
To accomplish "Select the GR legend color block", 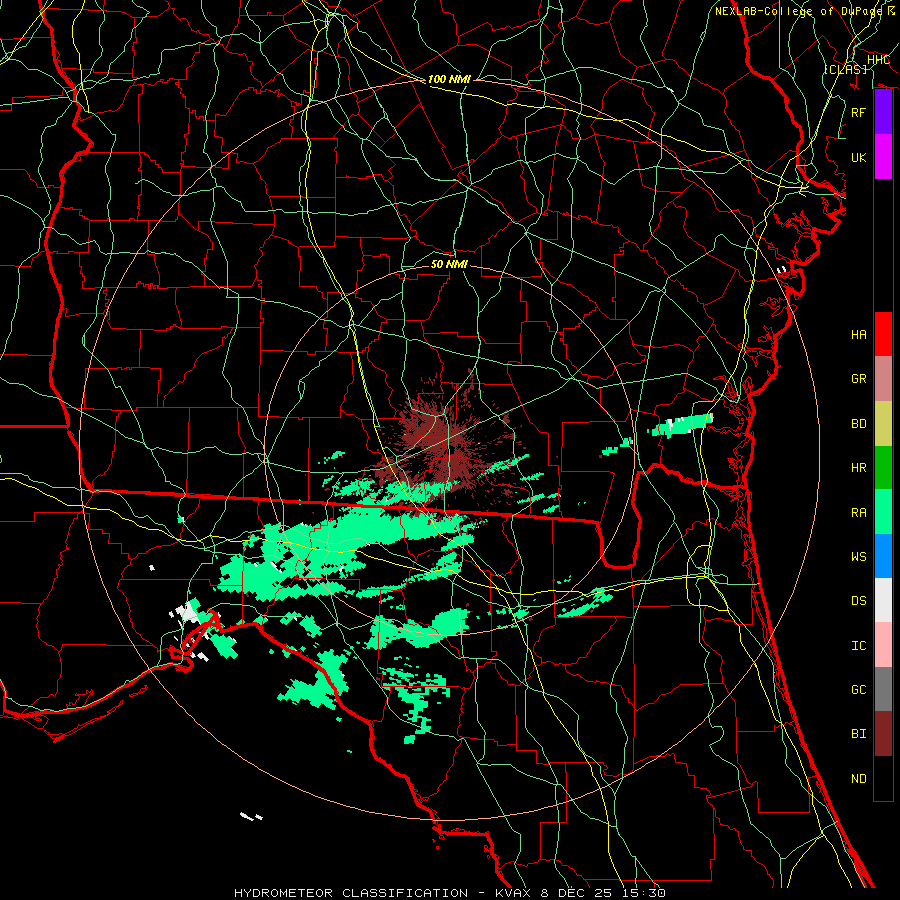I will pos(883,379).
